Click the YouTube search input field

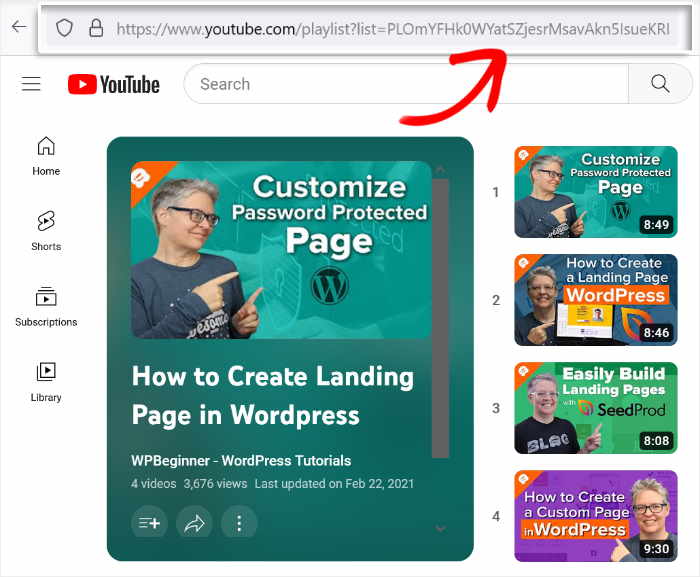405,84
